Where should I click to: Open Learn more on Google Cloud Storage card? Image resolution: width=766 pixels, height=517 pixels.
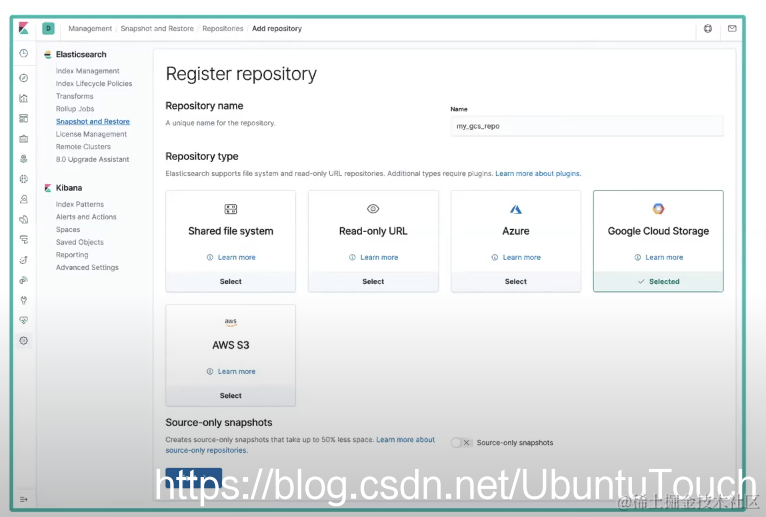click(659, 258)
